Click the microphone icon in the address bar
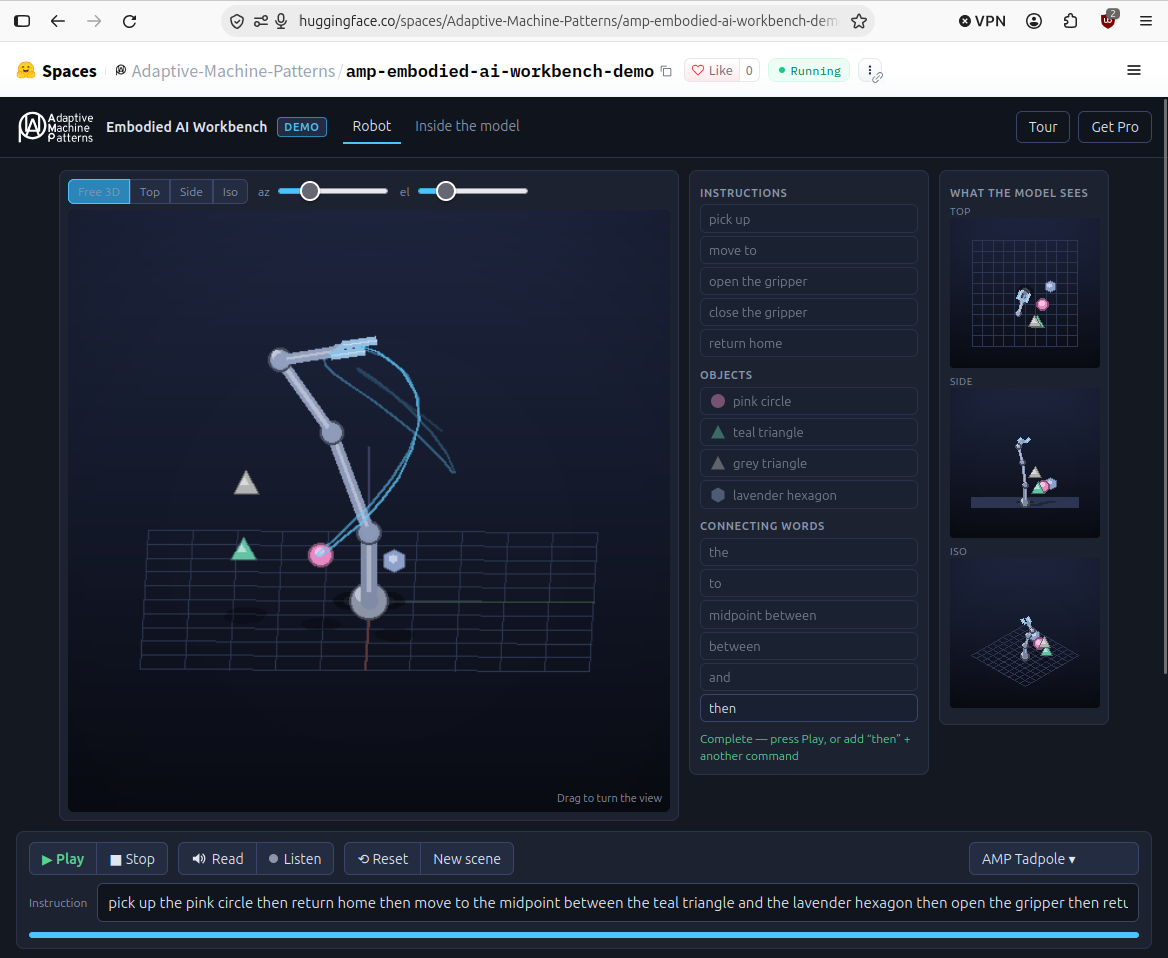The height and width of the screenshot is (958, 1168). pos(282,21)
